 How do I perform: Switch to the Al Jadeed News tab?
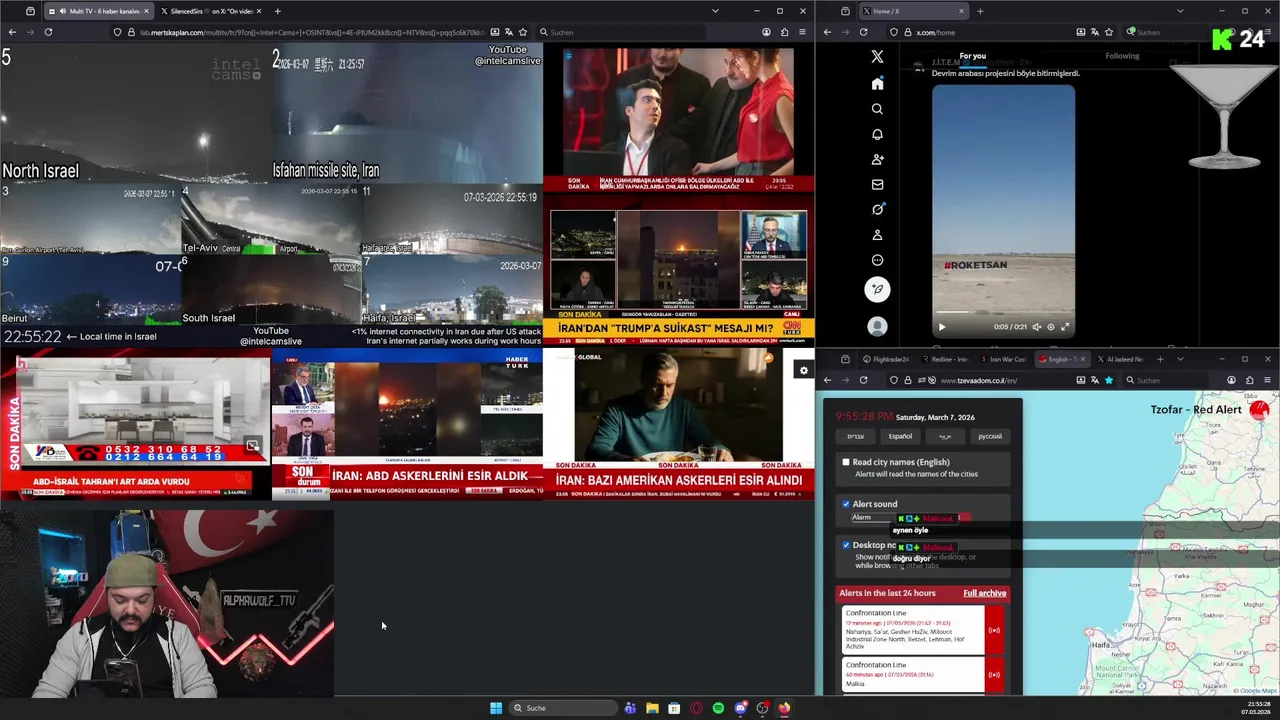pos(1119,359)
